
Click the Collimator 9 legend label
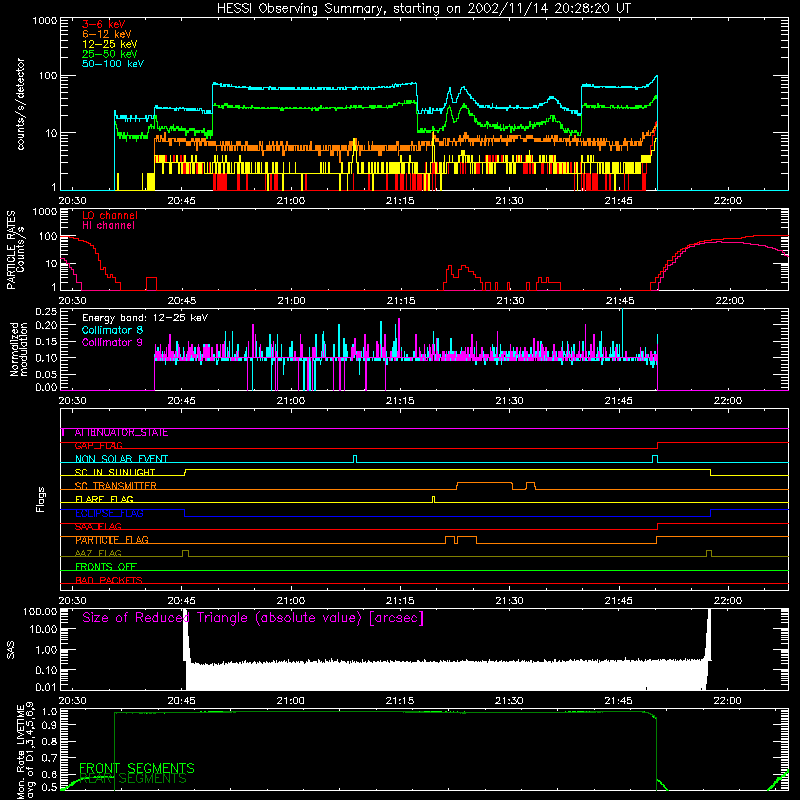click(112, 342)
